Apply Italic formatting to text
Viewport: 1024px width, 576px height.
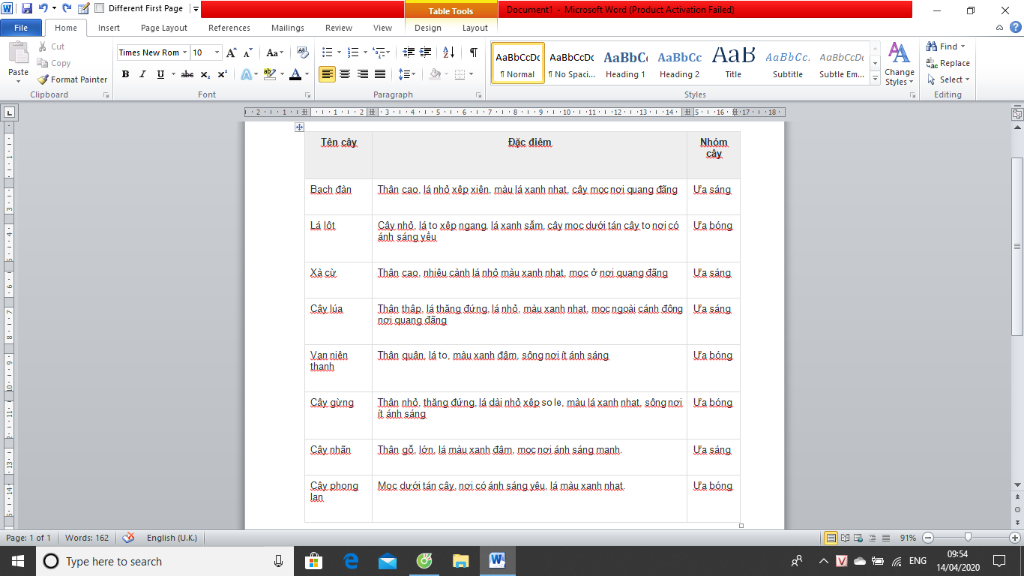[141, 74]
